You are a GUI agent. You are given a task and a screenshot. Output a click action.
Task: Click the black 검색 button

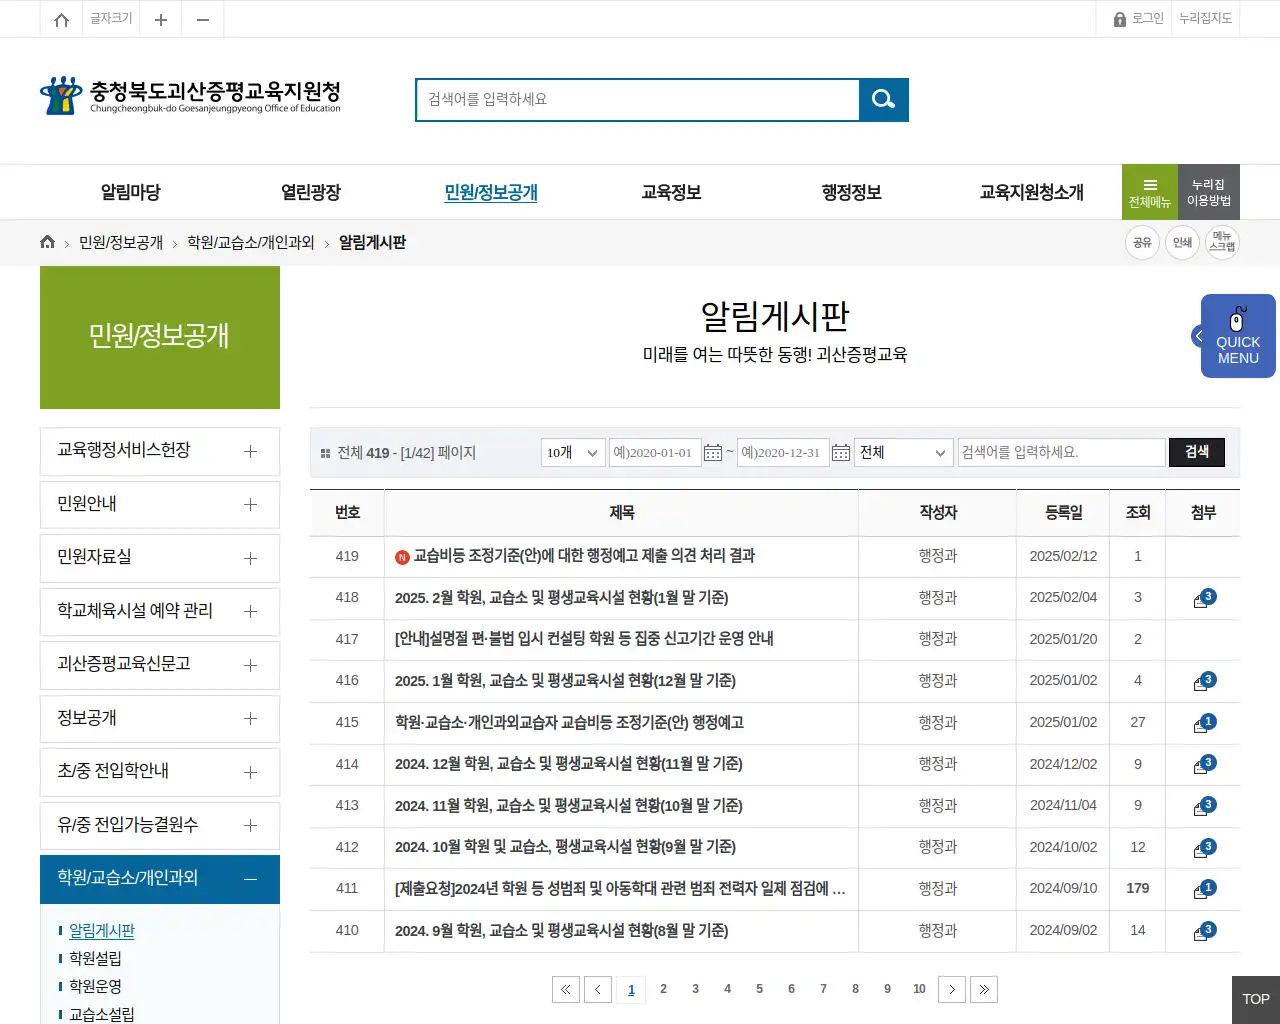pos(1197,452)
